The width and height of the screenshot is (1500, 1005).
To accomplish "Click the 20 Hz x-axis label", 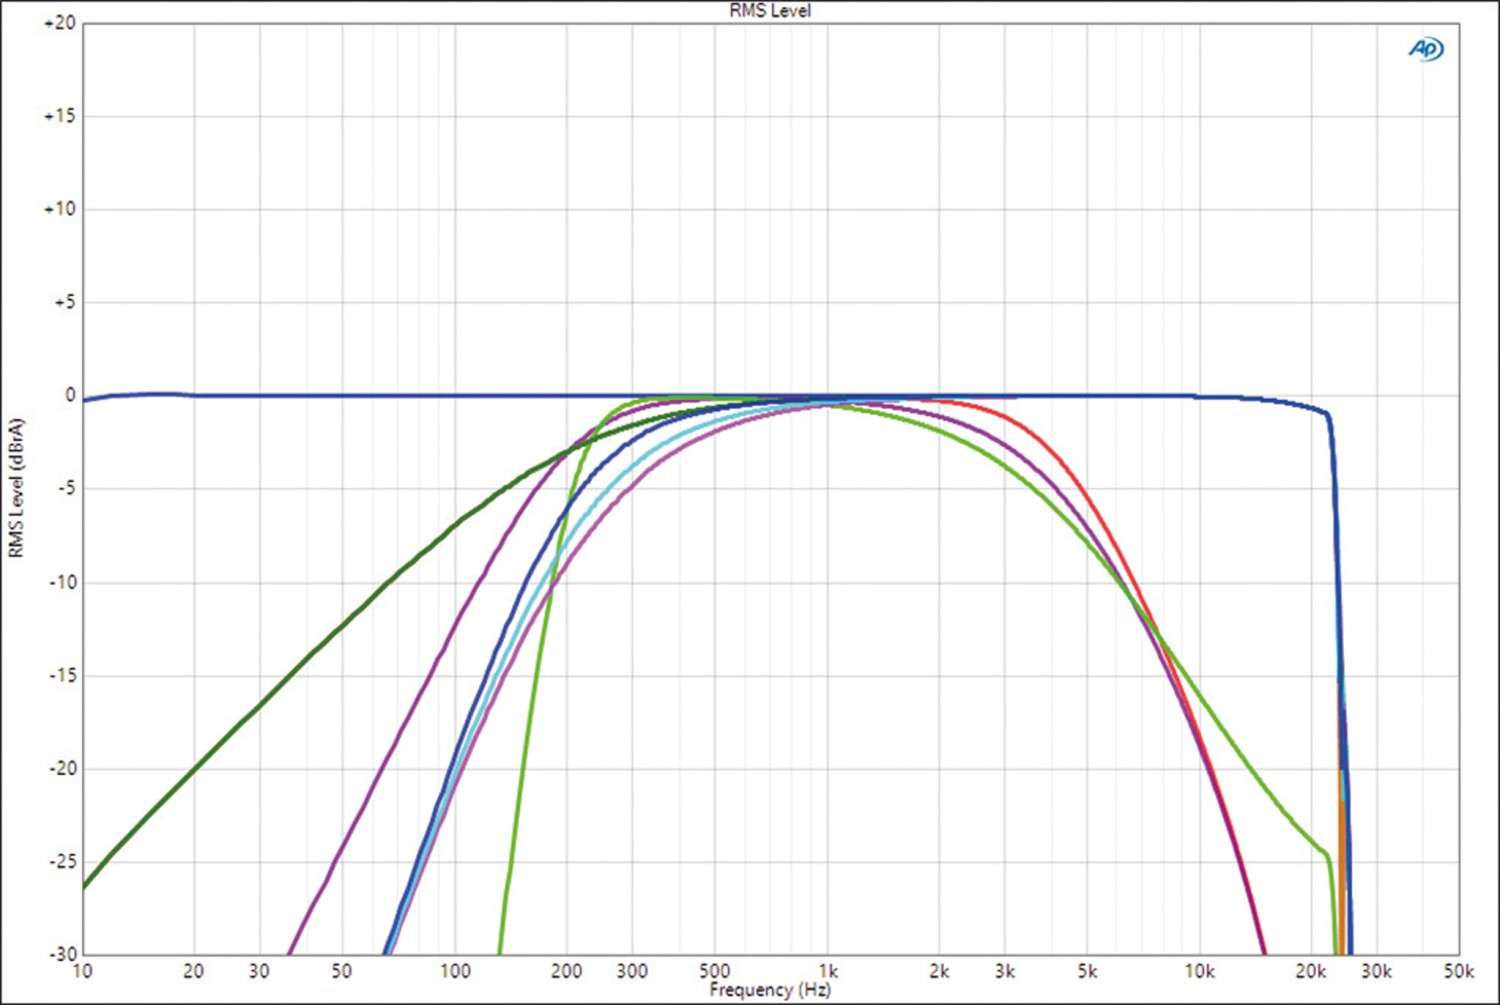I will point(194,971).
